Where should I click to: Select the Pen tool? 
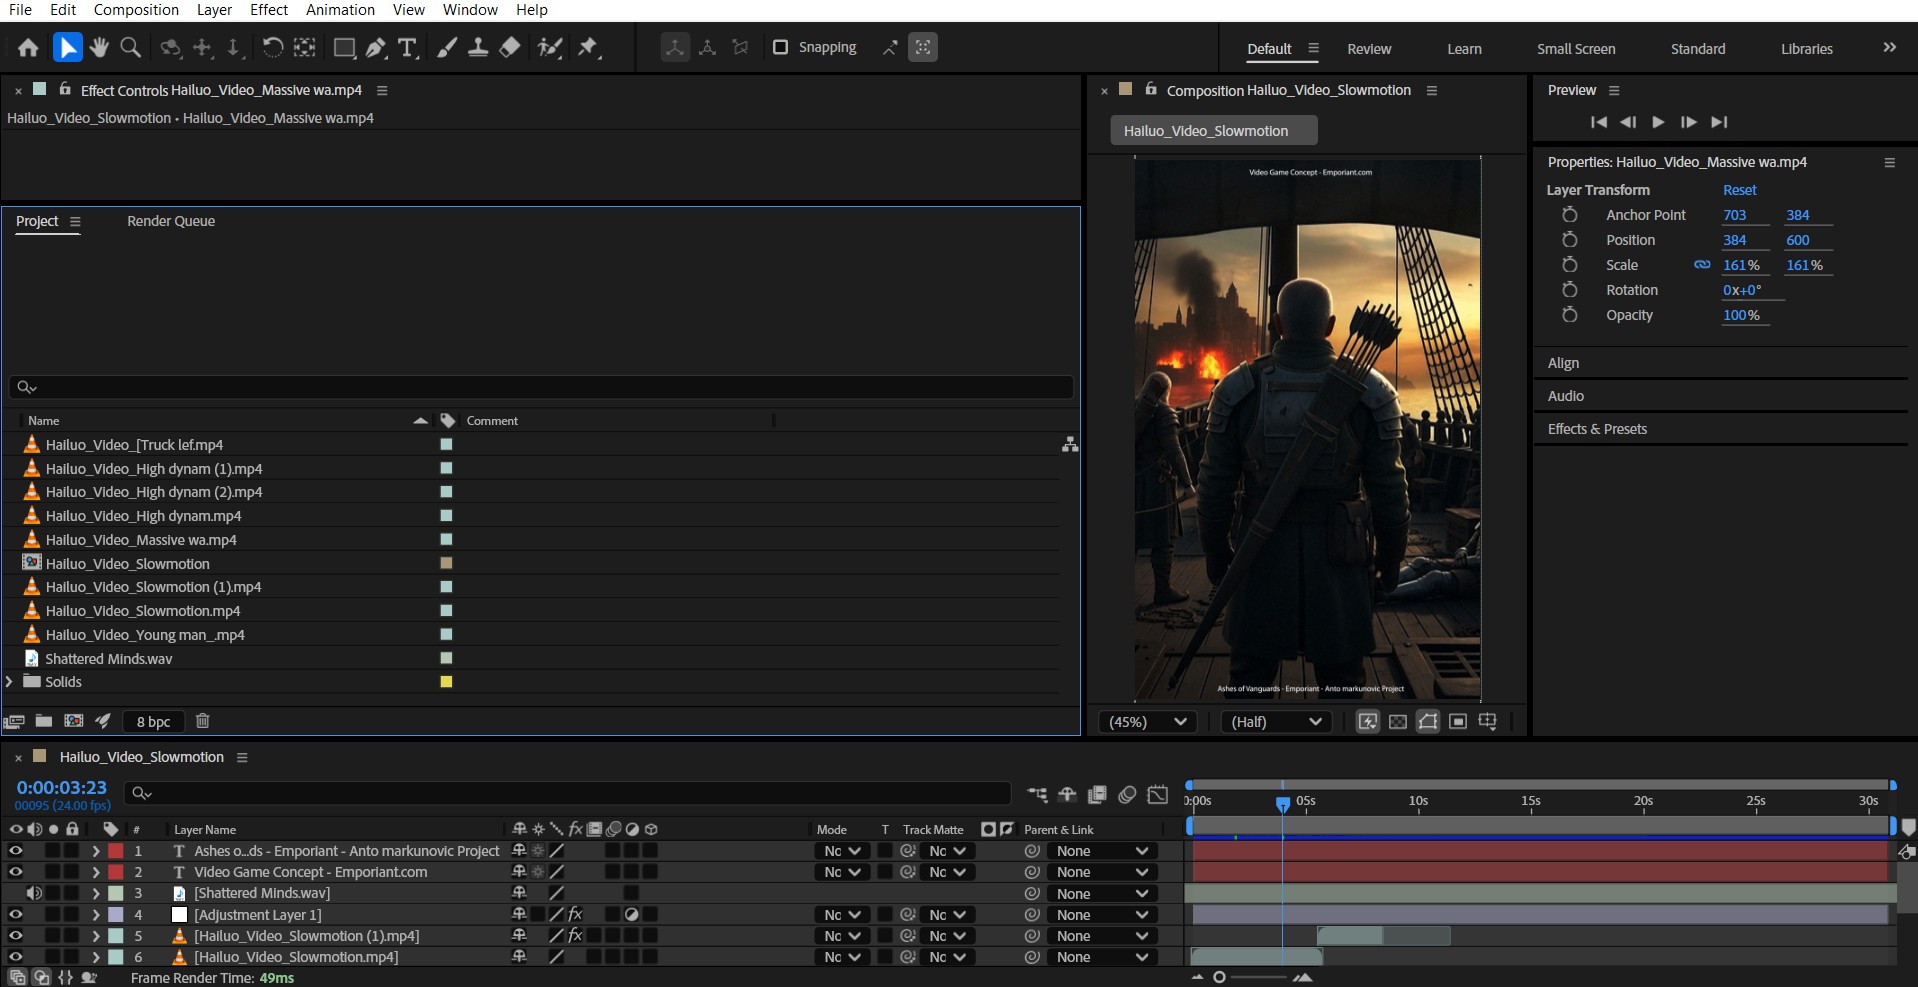click(x=376, y=47)
